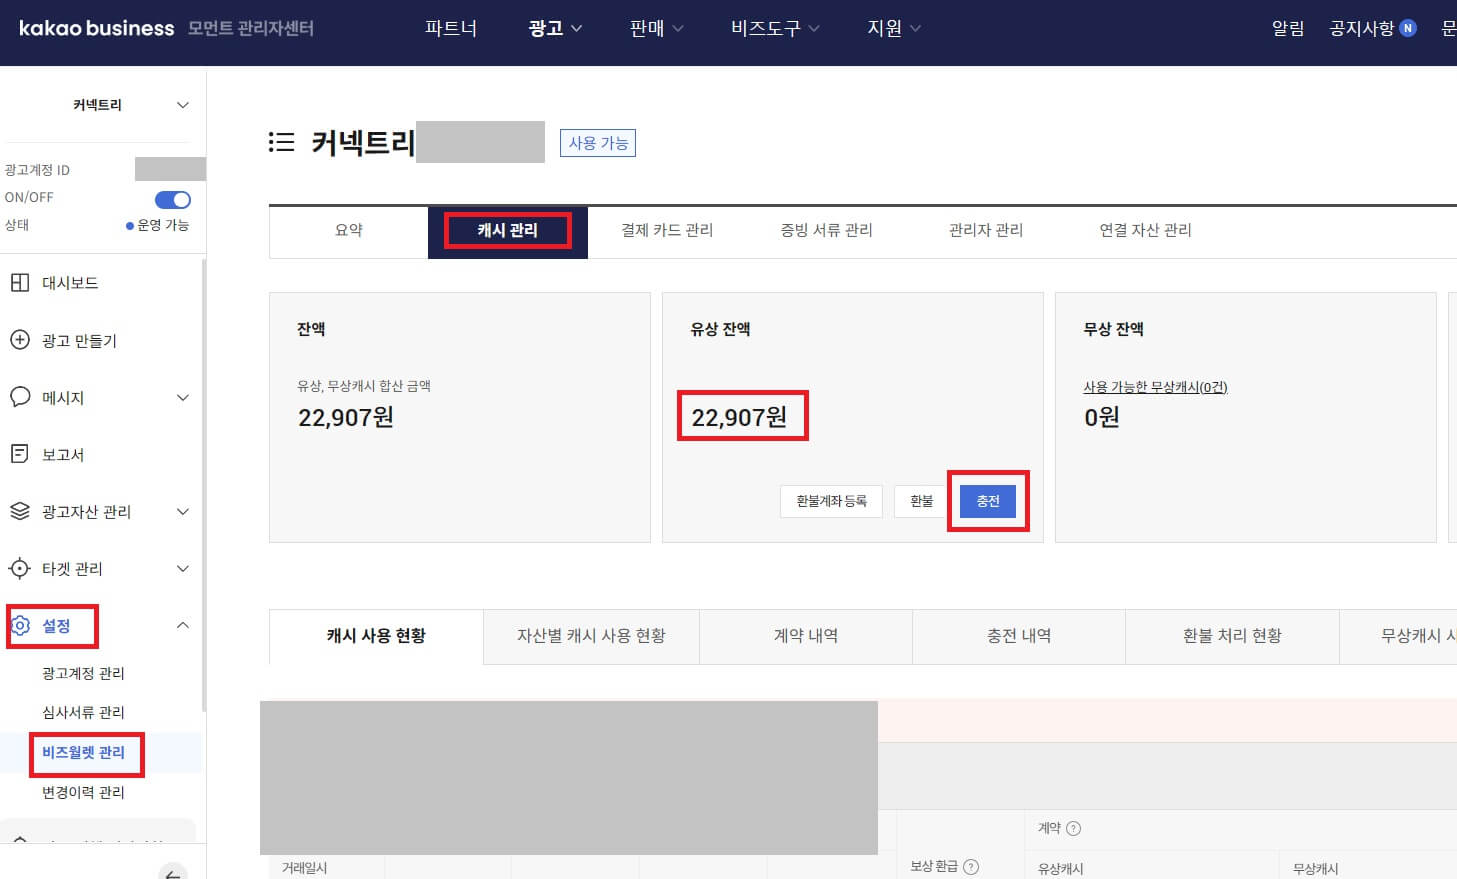Switch to the 충전 내역 tab
Viewport: 1457px width, 879px height.
pos(1018,636)
